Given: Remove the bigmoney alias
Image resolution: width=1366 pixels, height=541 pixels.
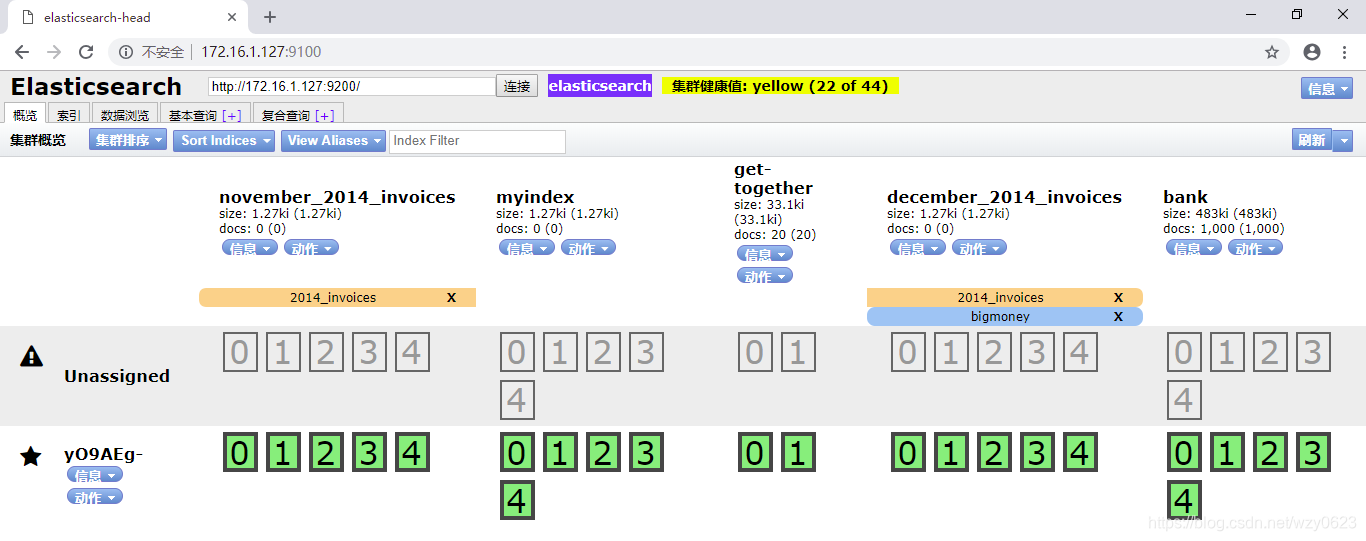Looking at the screenshot, I should point(1118,316).
